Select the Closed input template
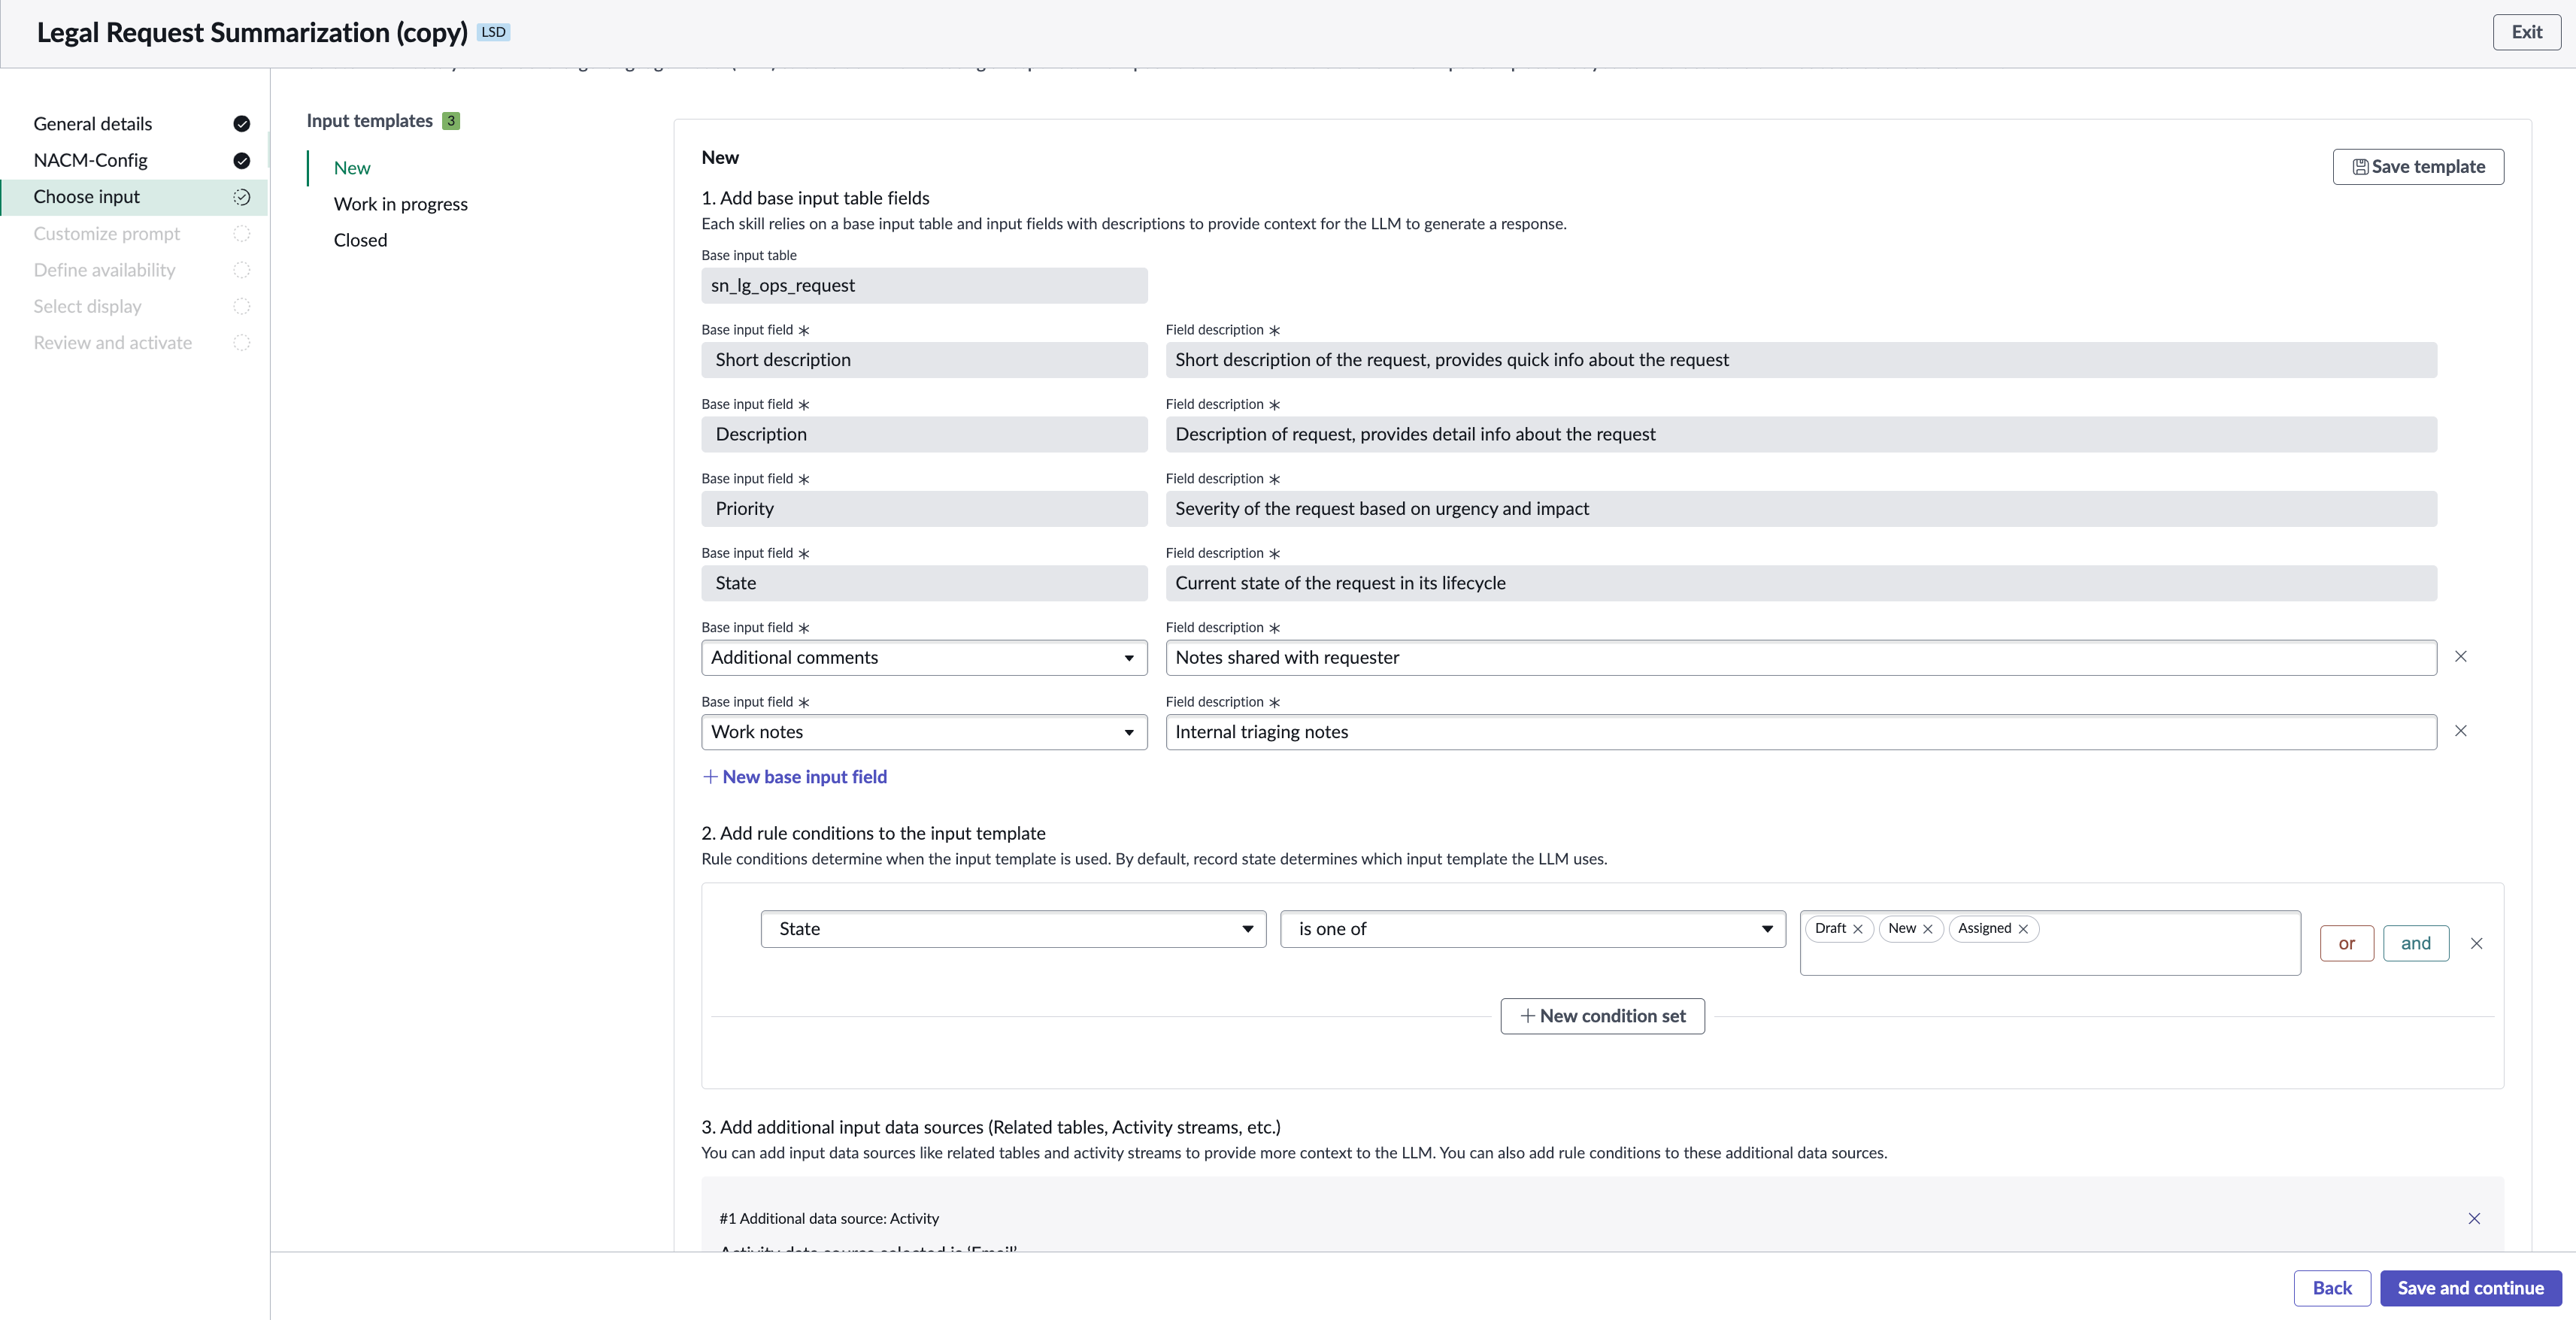The height and width of the screenshot is (1320, 2576). click(x=360, y=240)
